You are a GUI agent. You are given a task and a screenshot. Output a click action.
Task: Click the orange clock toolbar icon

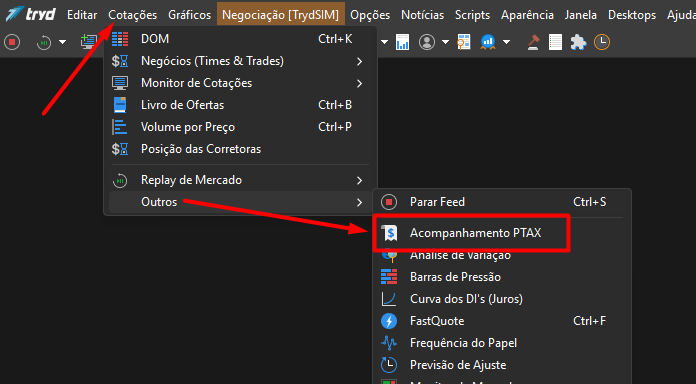point(602,42)
